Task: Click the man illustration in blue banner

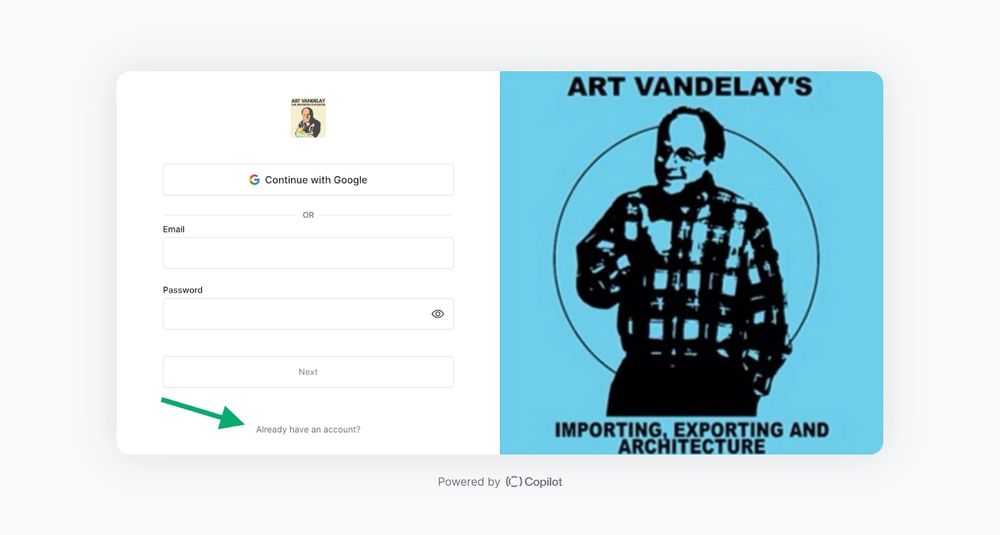Action: 686,261
